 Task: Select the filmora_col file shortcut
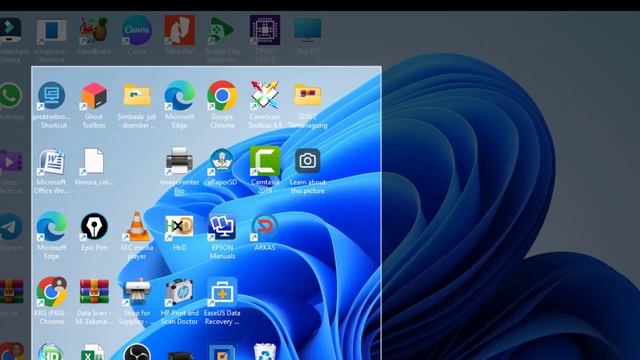[94, 162]
